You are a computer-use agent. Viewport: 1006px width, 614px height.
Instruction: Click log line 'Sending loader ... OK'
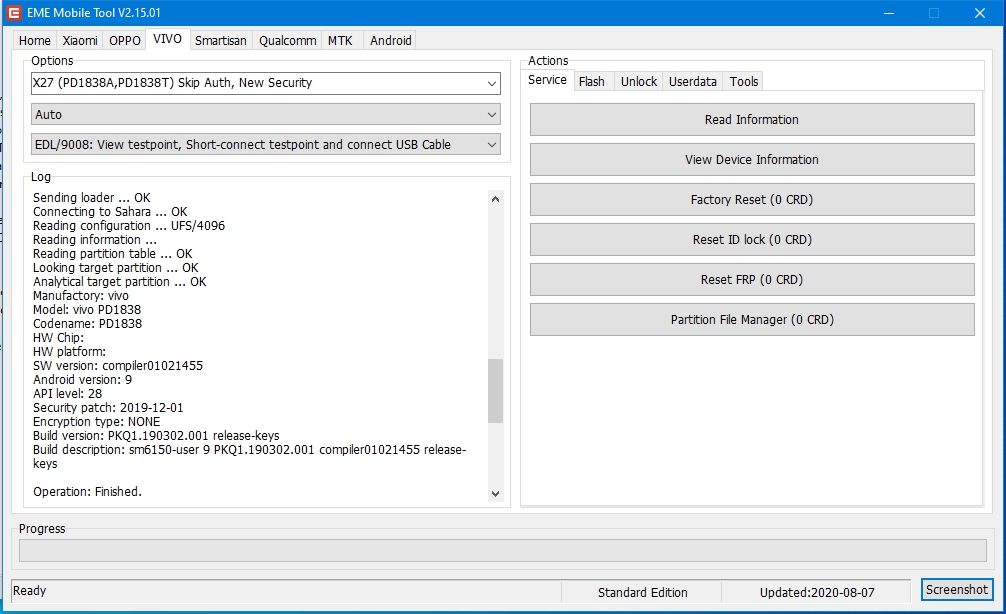point(92,198)
